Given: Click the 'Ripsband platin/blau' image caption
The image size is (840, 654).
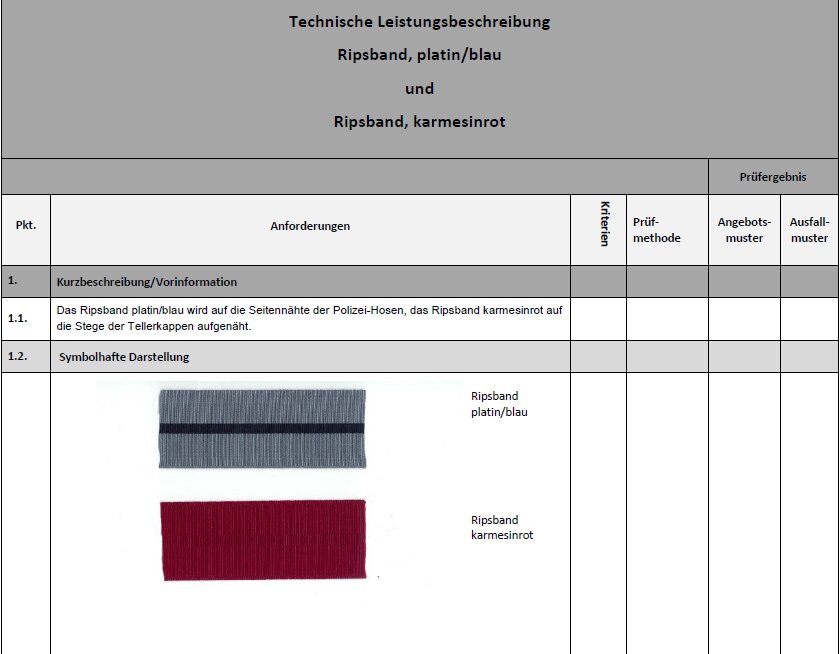Looking at the screenshot, I should (x=499, y=404).
